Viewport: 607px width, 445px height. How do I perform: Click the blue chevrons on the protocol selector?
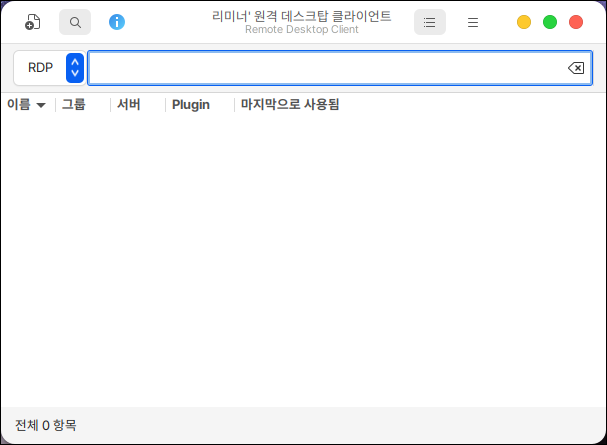coord(74,68)
